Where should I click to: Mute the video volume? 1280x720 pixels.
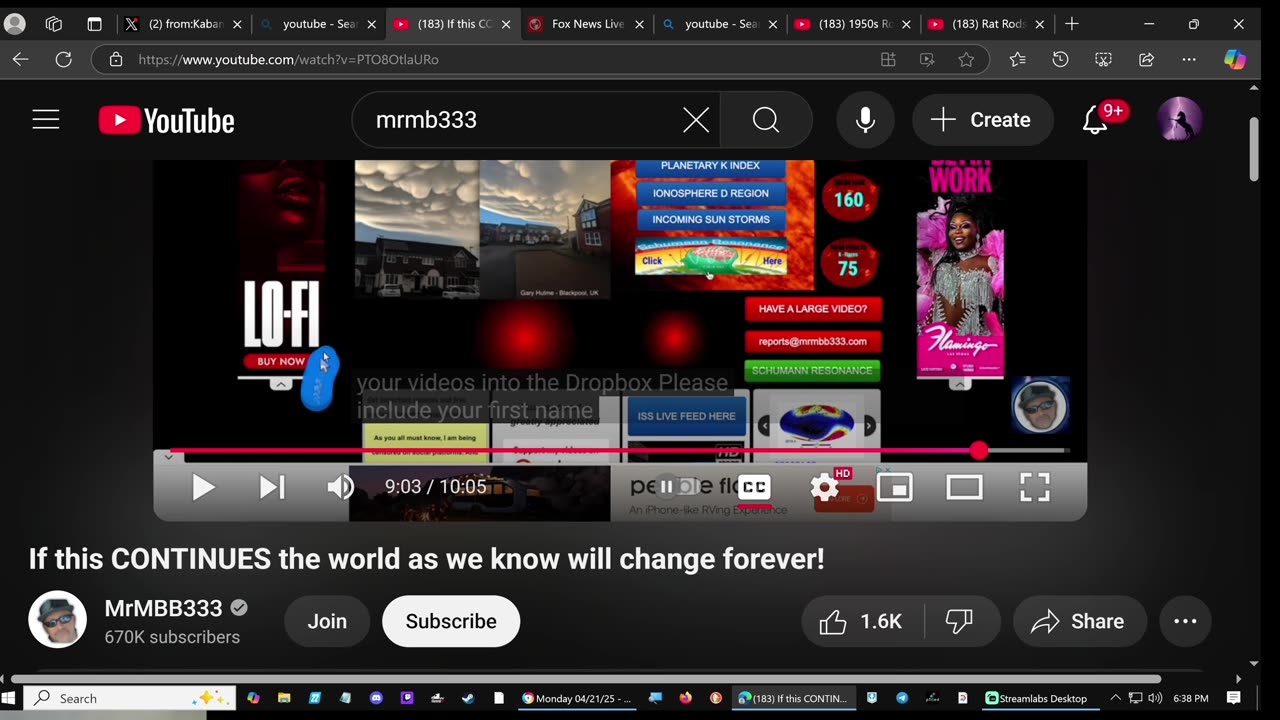[x=341, y=487]
